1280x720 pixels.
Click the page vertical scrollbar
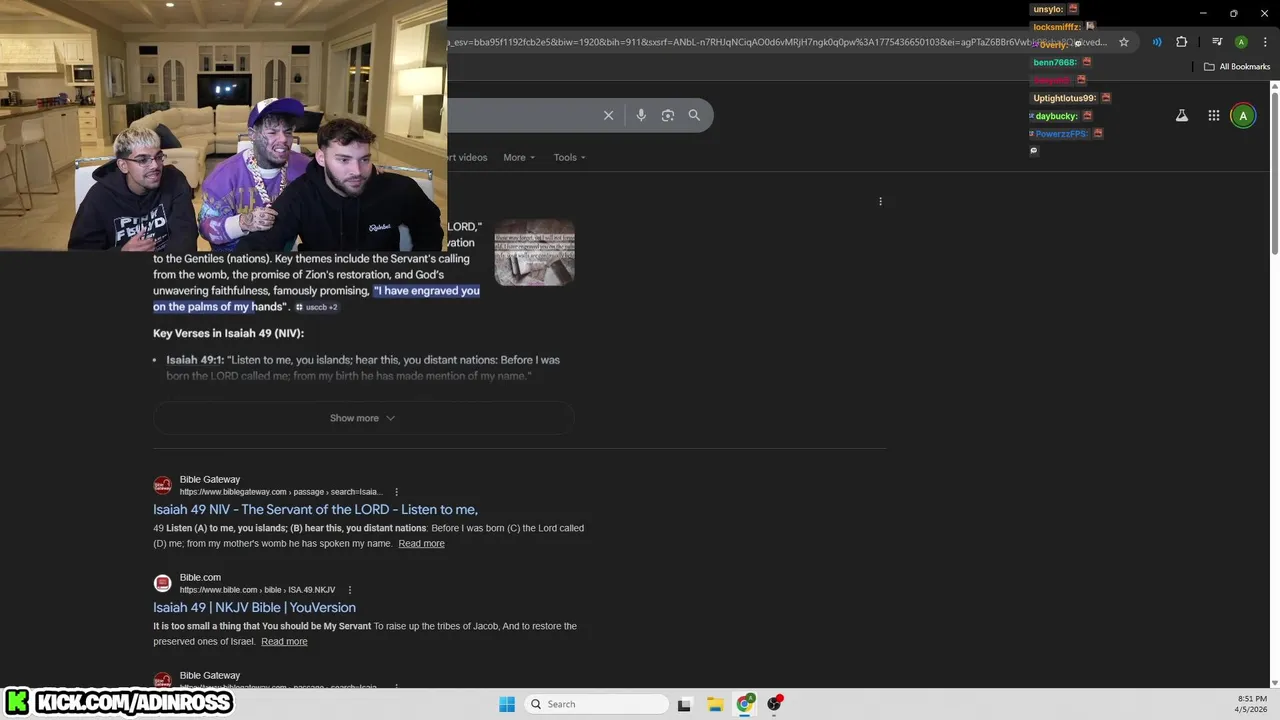pyautogui.click(x=1274, y=174)
